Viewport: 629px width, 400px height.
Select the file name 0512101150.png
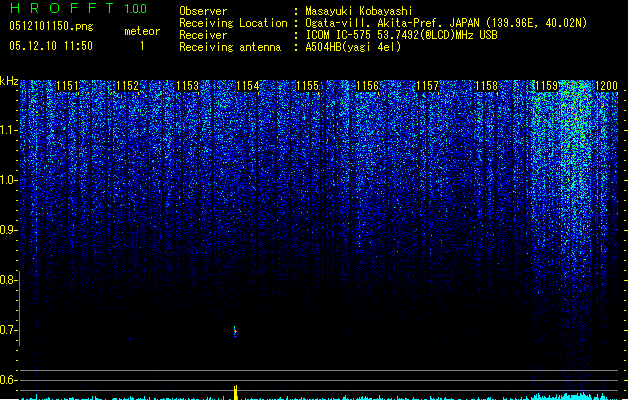coord(51,26)
